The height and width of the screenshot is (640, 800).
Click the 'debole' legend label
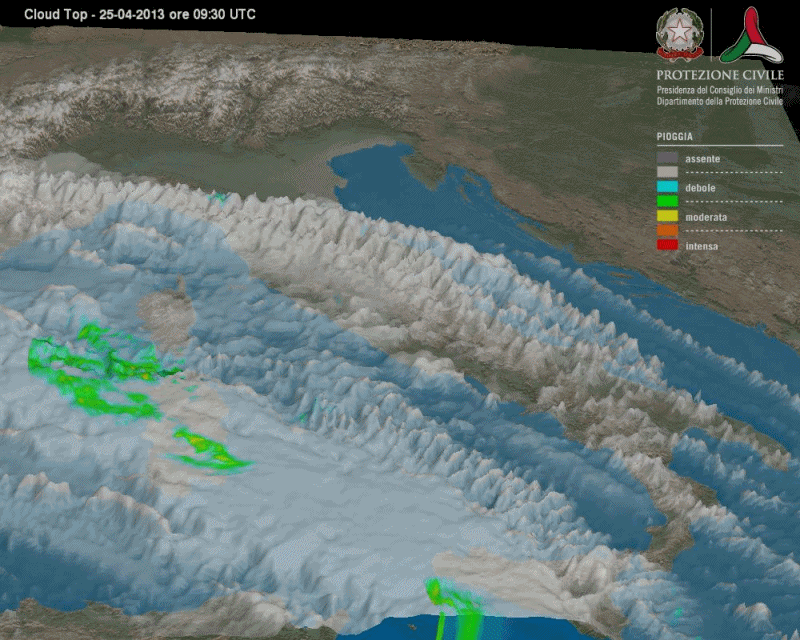click(x=700, y=188)
